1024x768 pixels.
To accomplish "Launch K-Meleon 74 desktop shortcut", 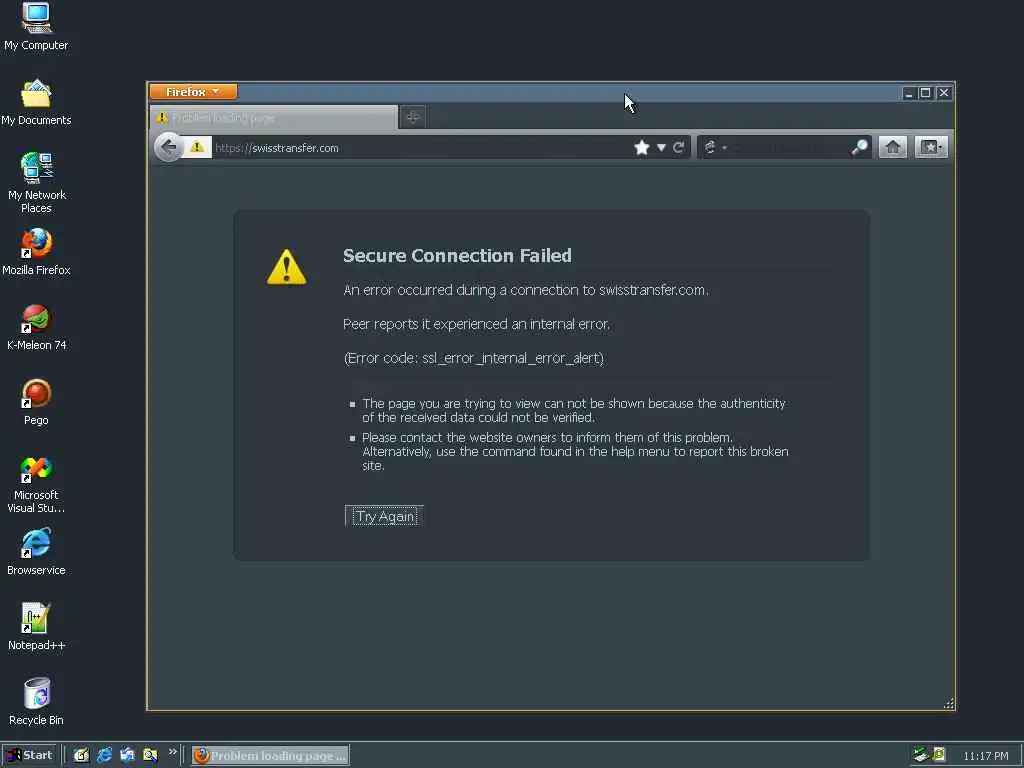I will [x=37, y=327].
